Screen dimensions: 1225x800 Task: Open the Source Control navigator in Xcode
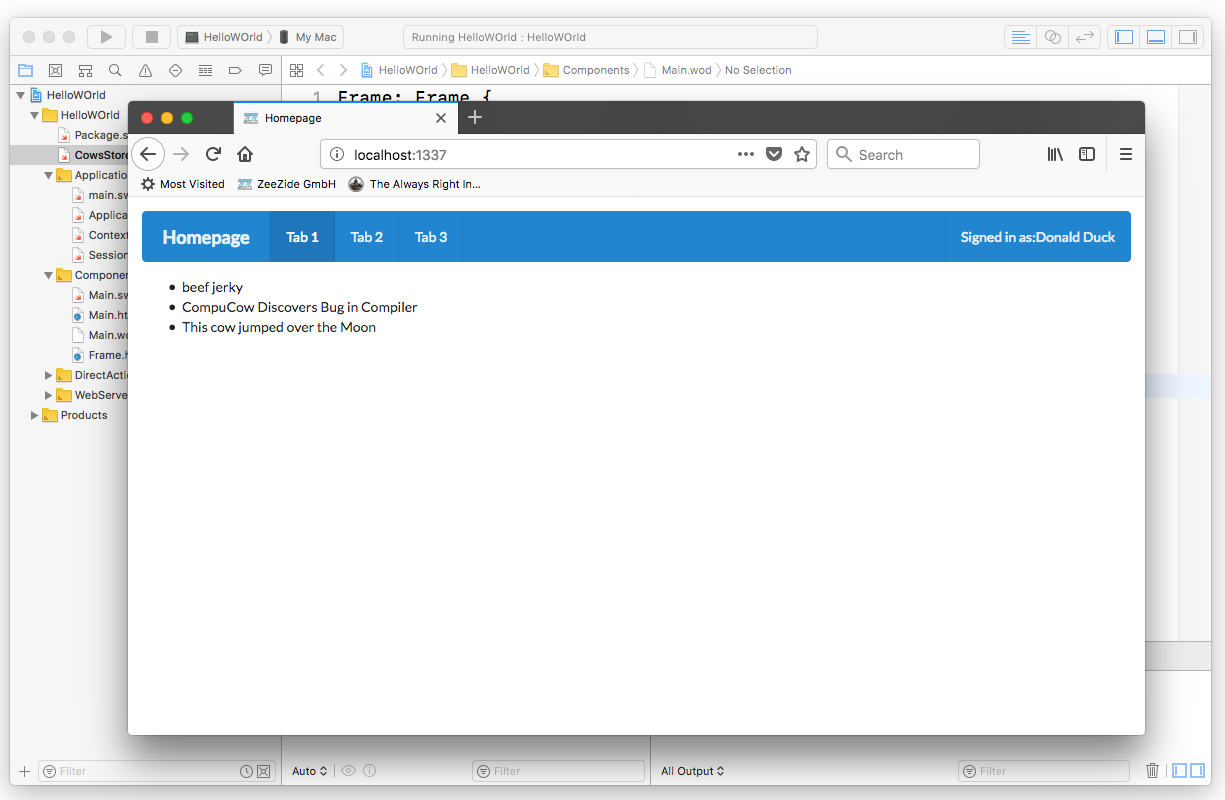click(56, 70)
